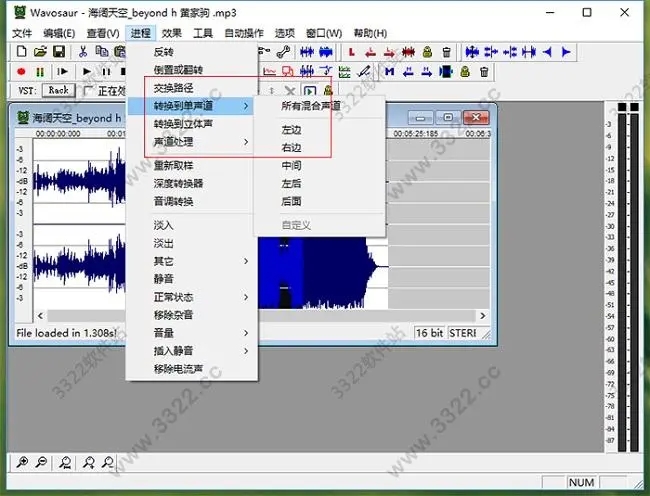Viewport: 650px width, 496px height.
Task: Click the zoom in magnifier icon
Action: pyautogui.click(x=23, y=461)
